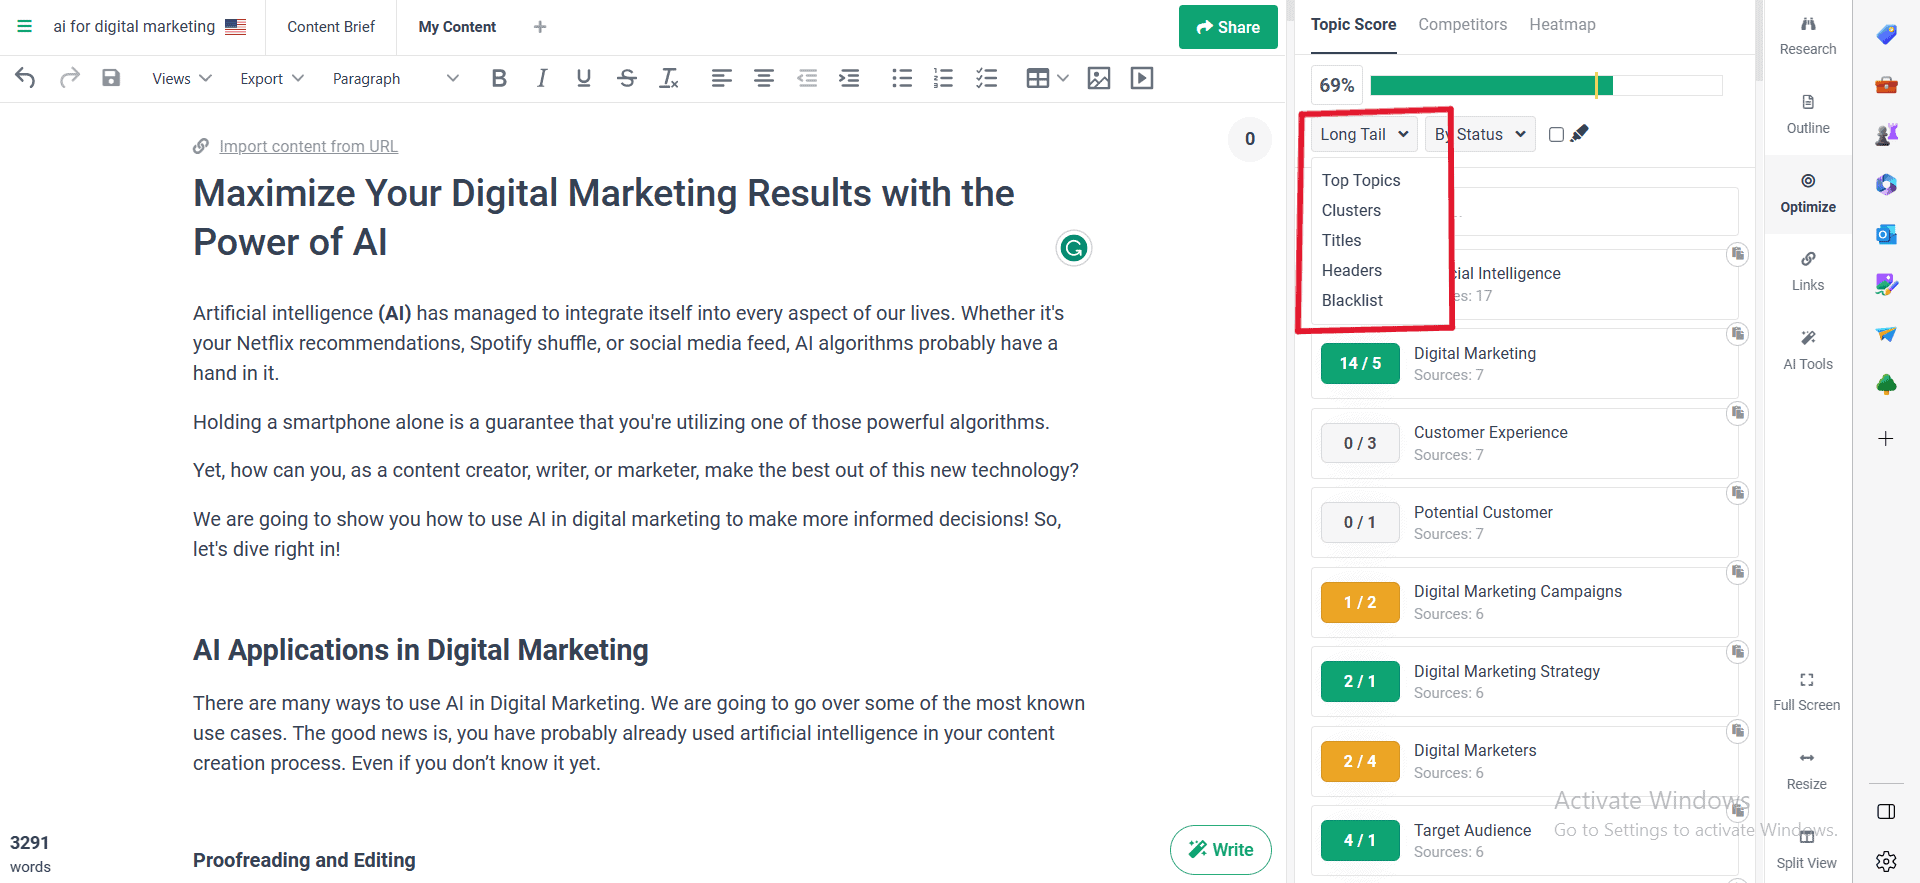Image resolution: width=1920 pixels, height=883 pixels.
Task: Open Links panel
Action: 1808,272
